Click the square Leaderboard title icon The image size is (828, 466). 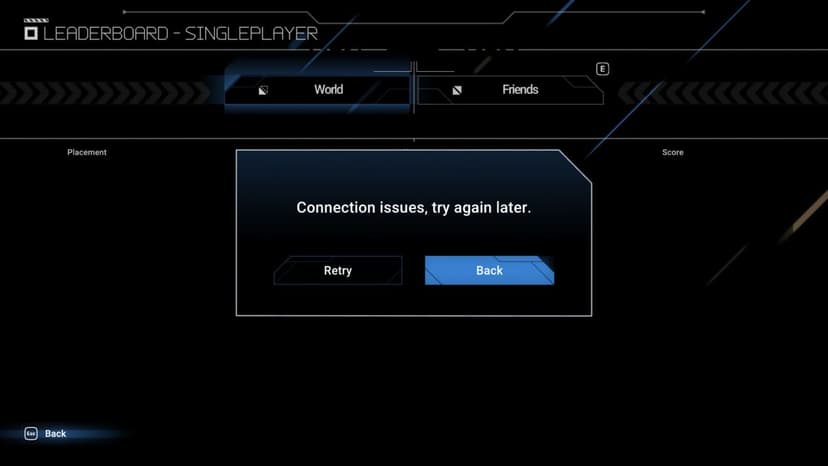click(31, 34)
